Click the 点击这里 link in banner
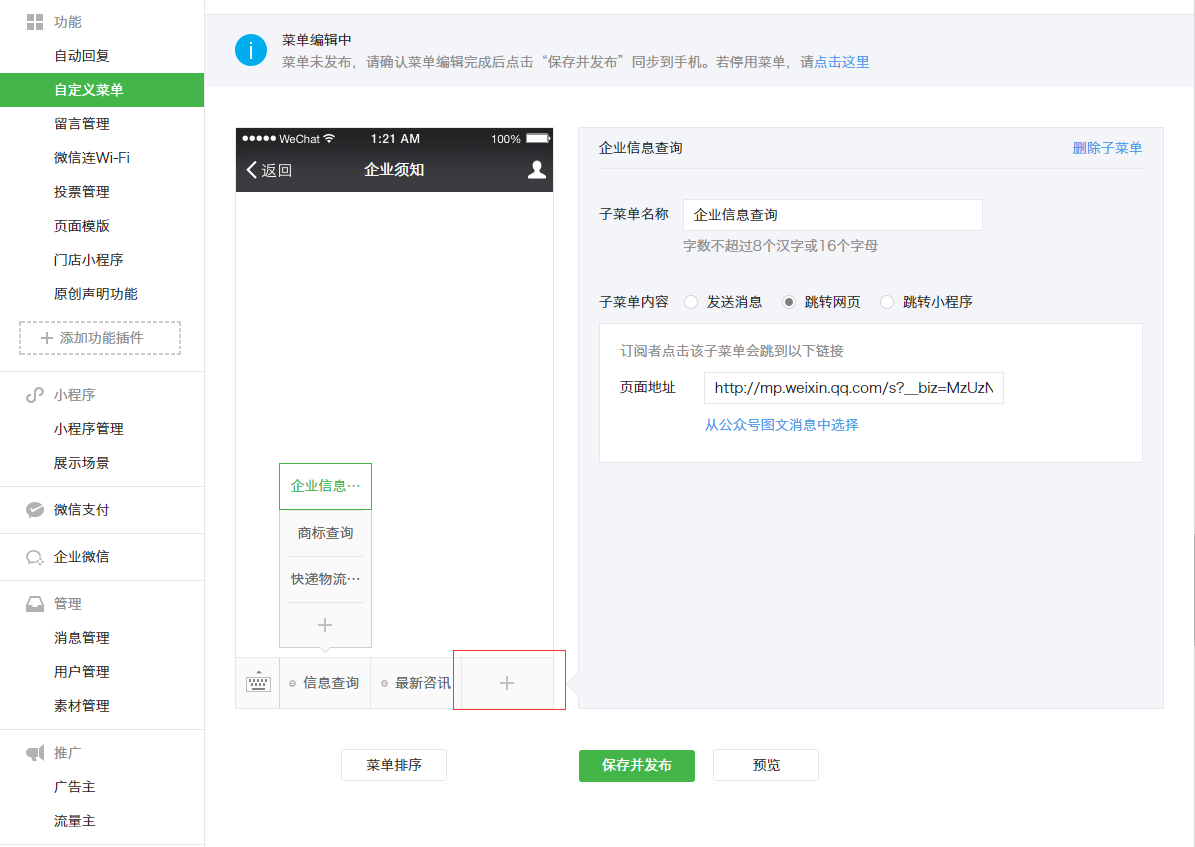The image size is (1195, 847). [841, 62]
